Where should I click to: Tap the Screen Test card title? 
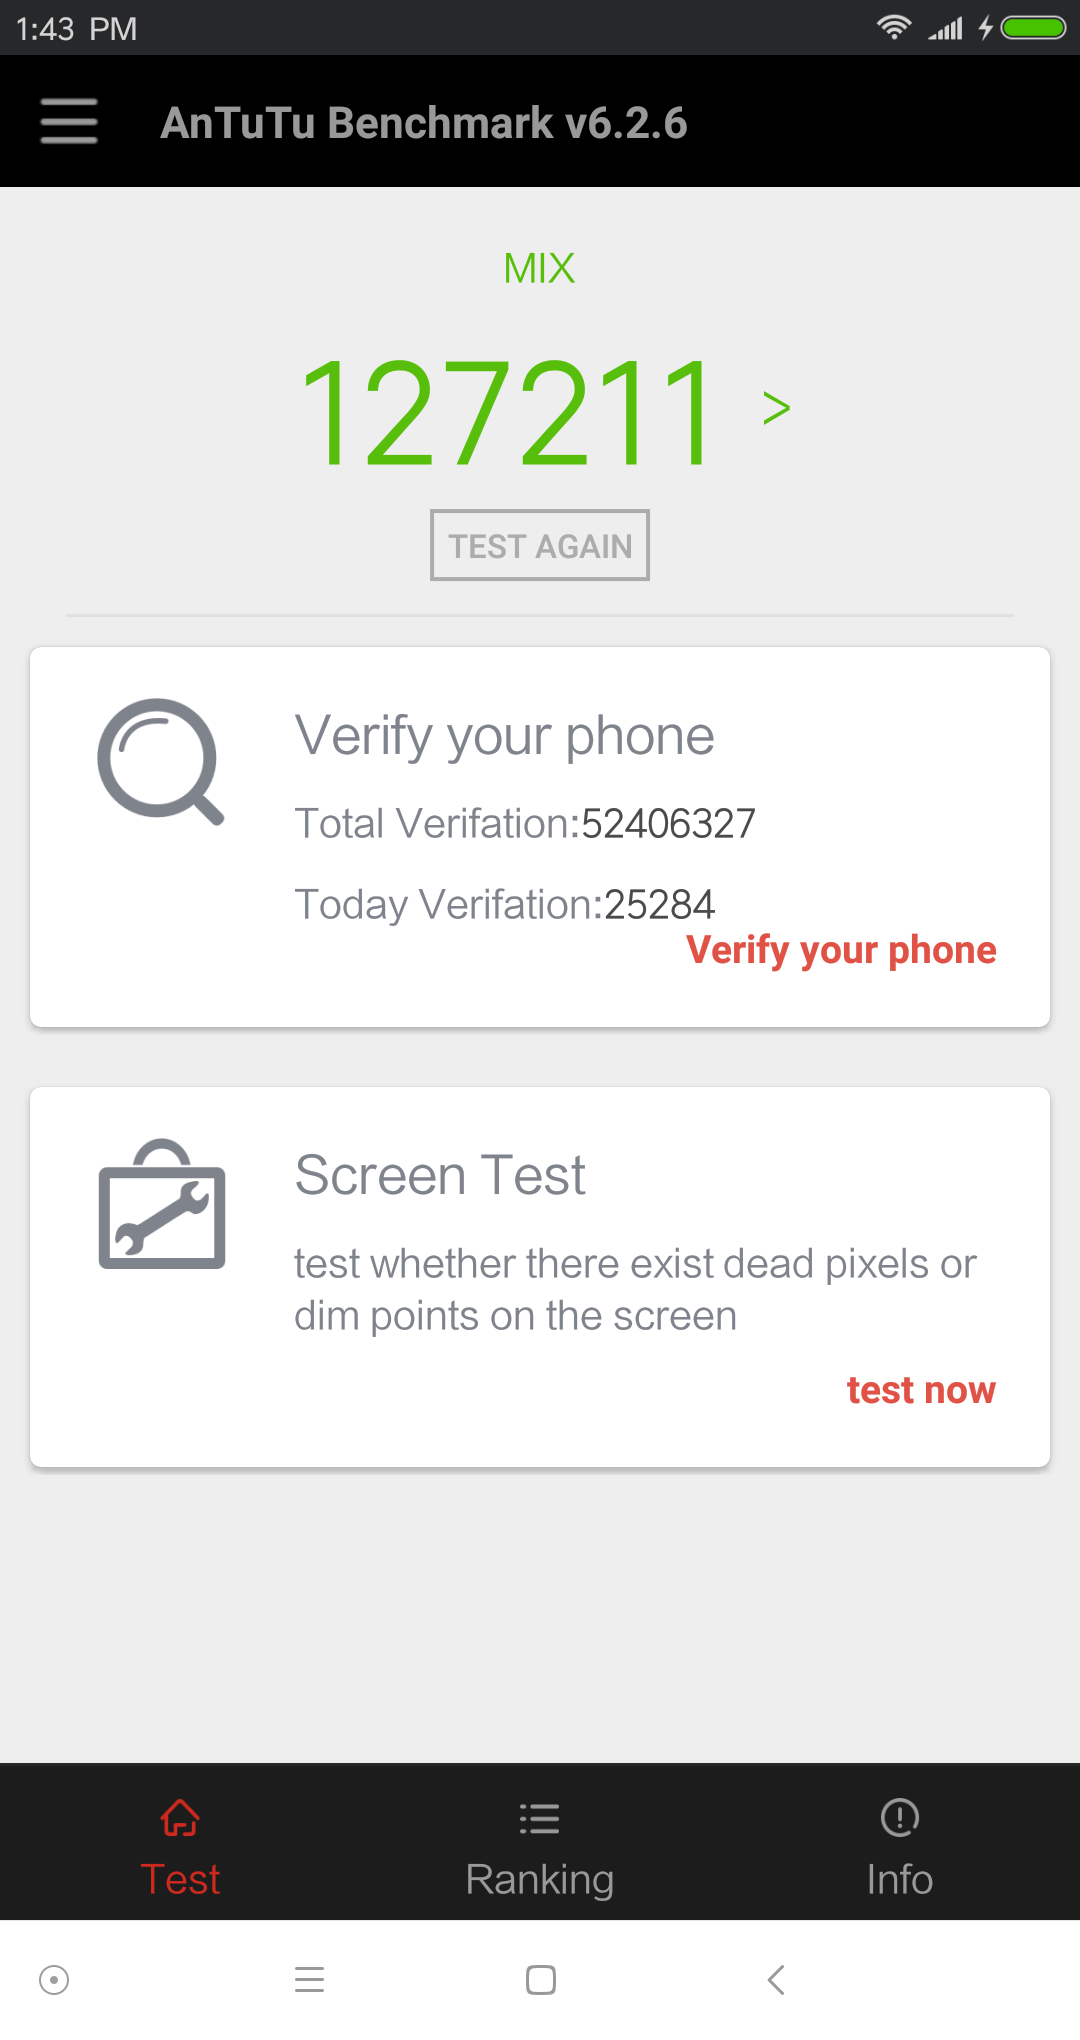[x=440, y=1175]
